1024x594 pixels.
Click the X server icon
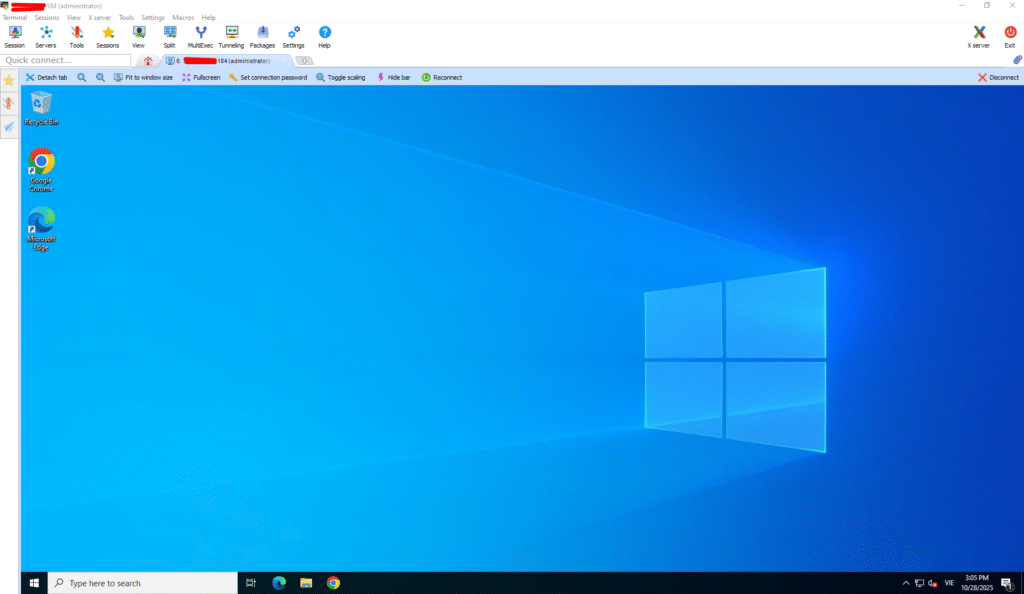979,37
